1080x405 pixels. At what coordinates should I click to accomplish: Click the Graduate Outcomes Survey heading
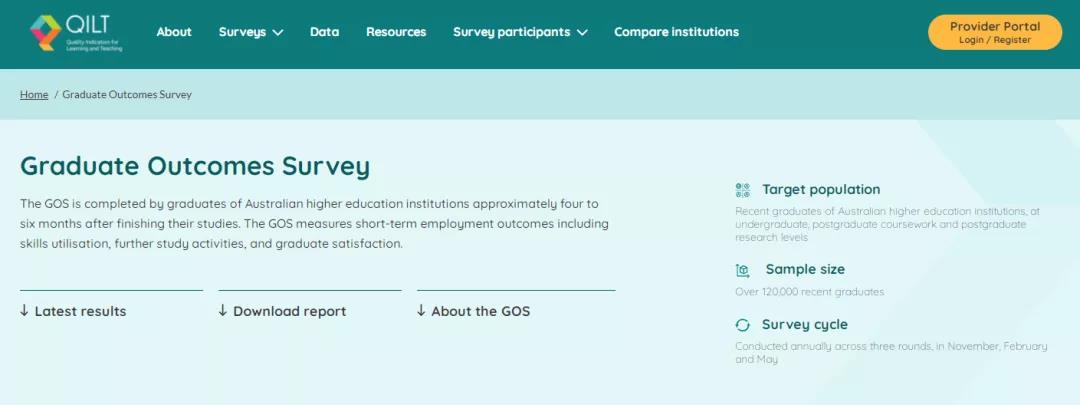tap(195, 167)
